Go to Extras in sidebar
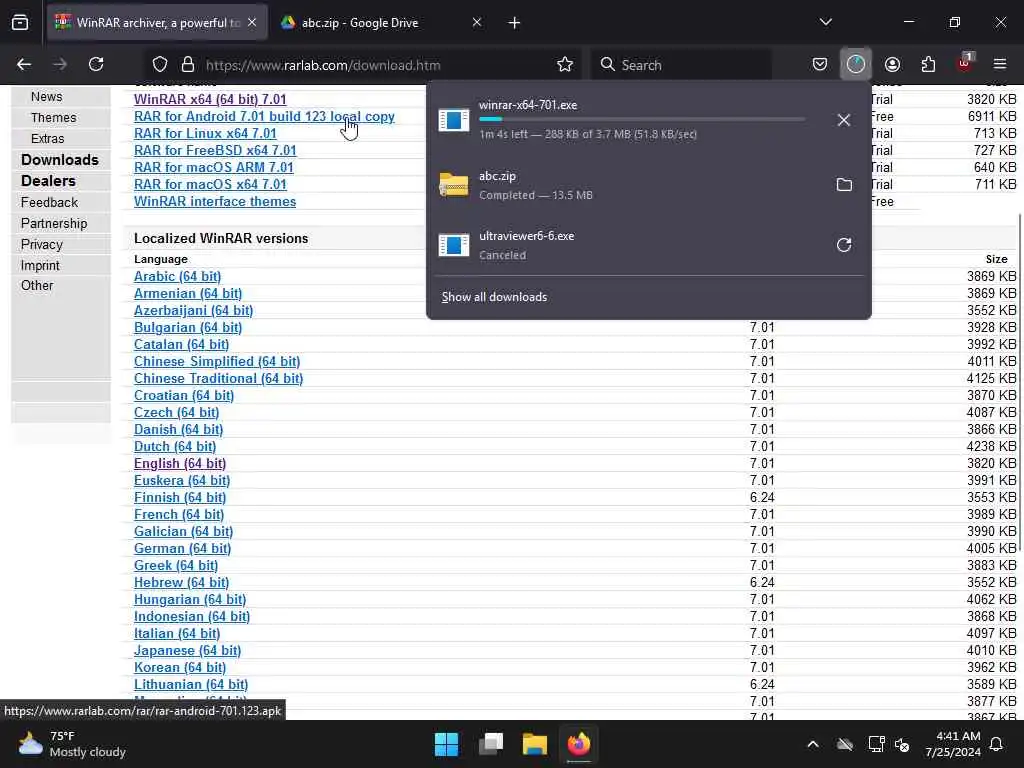Screen dimensions: 1024x768 [47, 138]
